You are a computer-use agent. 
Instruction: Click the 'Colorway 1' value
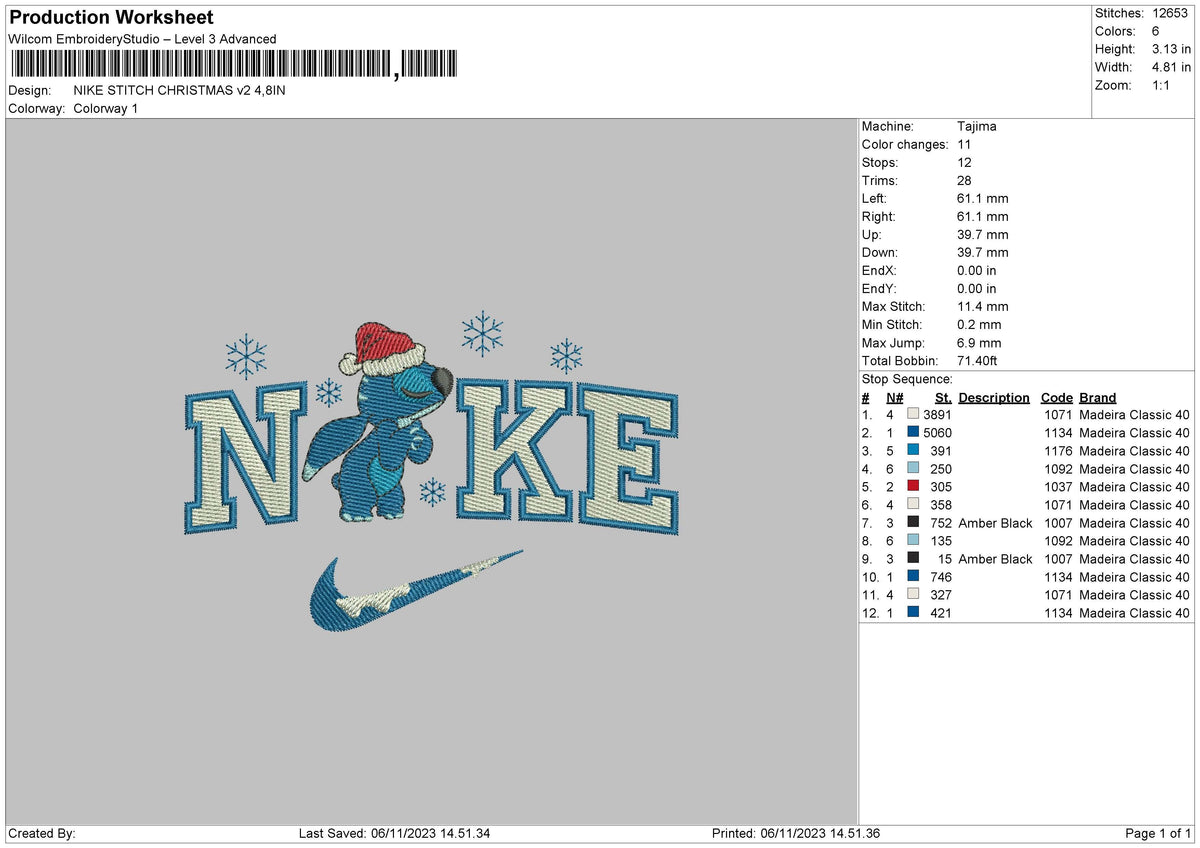[x=106, y=108]
